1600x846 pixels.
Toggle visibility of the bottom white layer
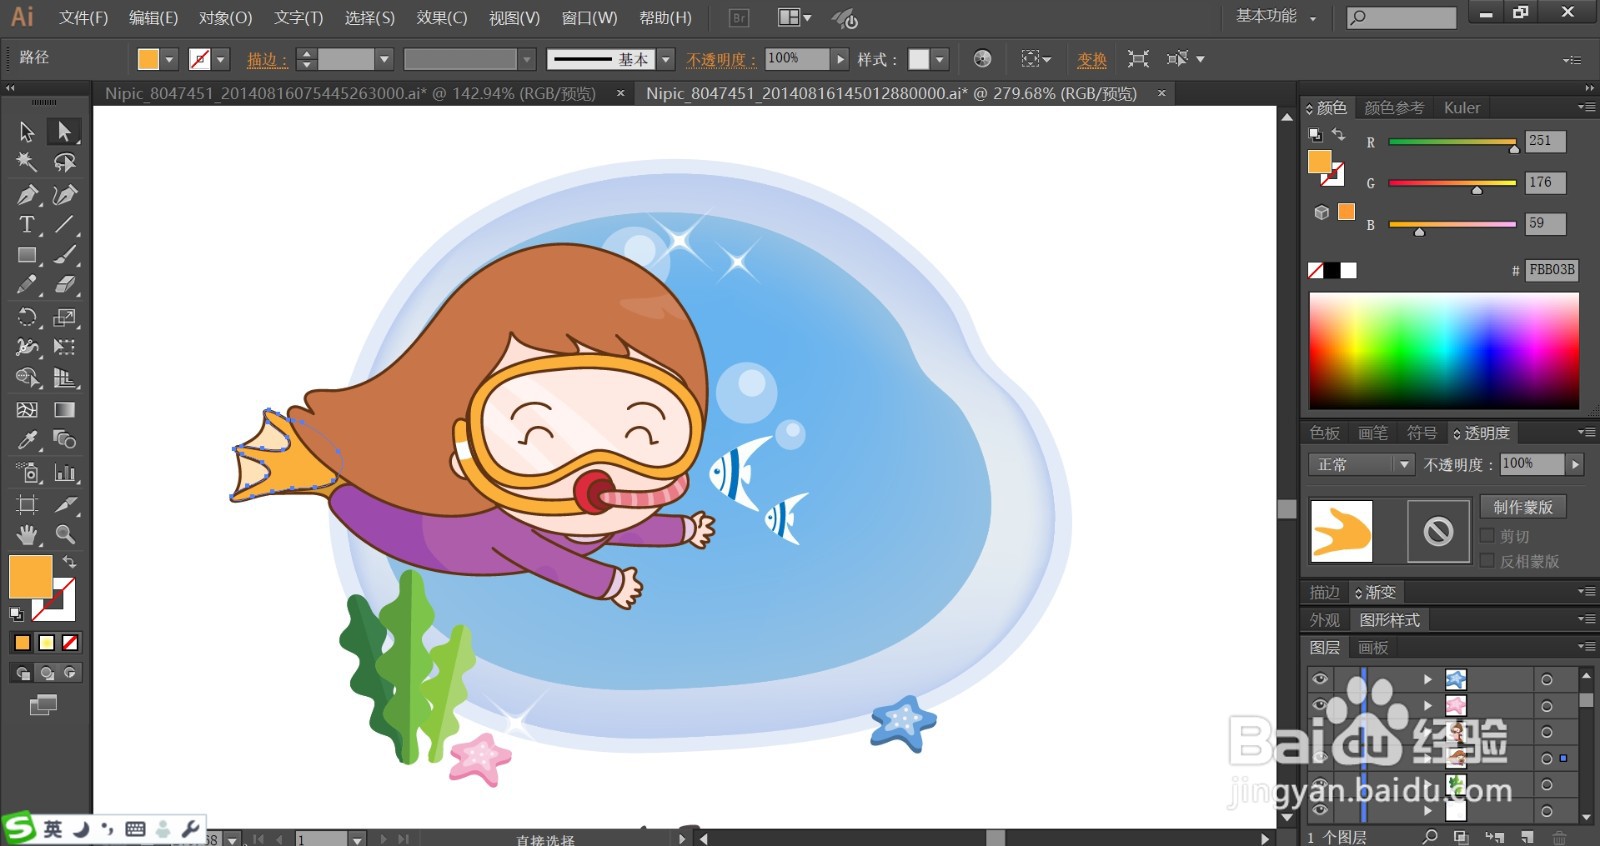point(1320,810)
